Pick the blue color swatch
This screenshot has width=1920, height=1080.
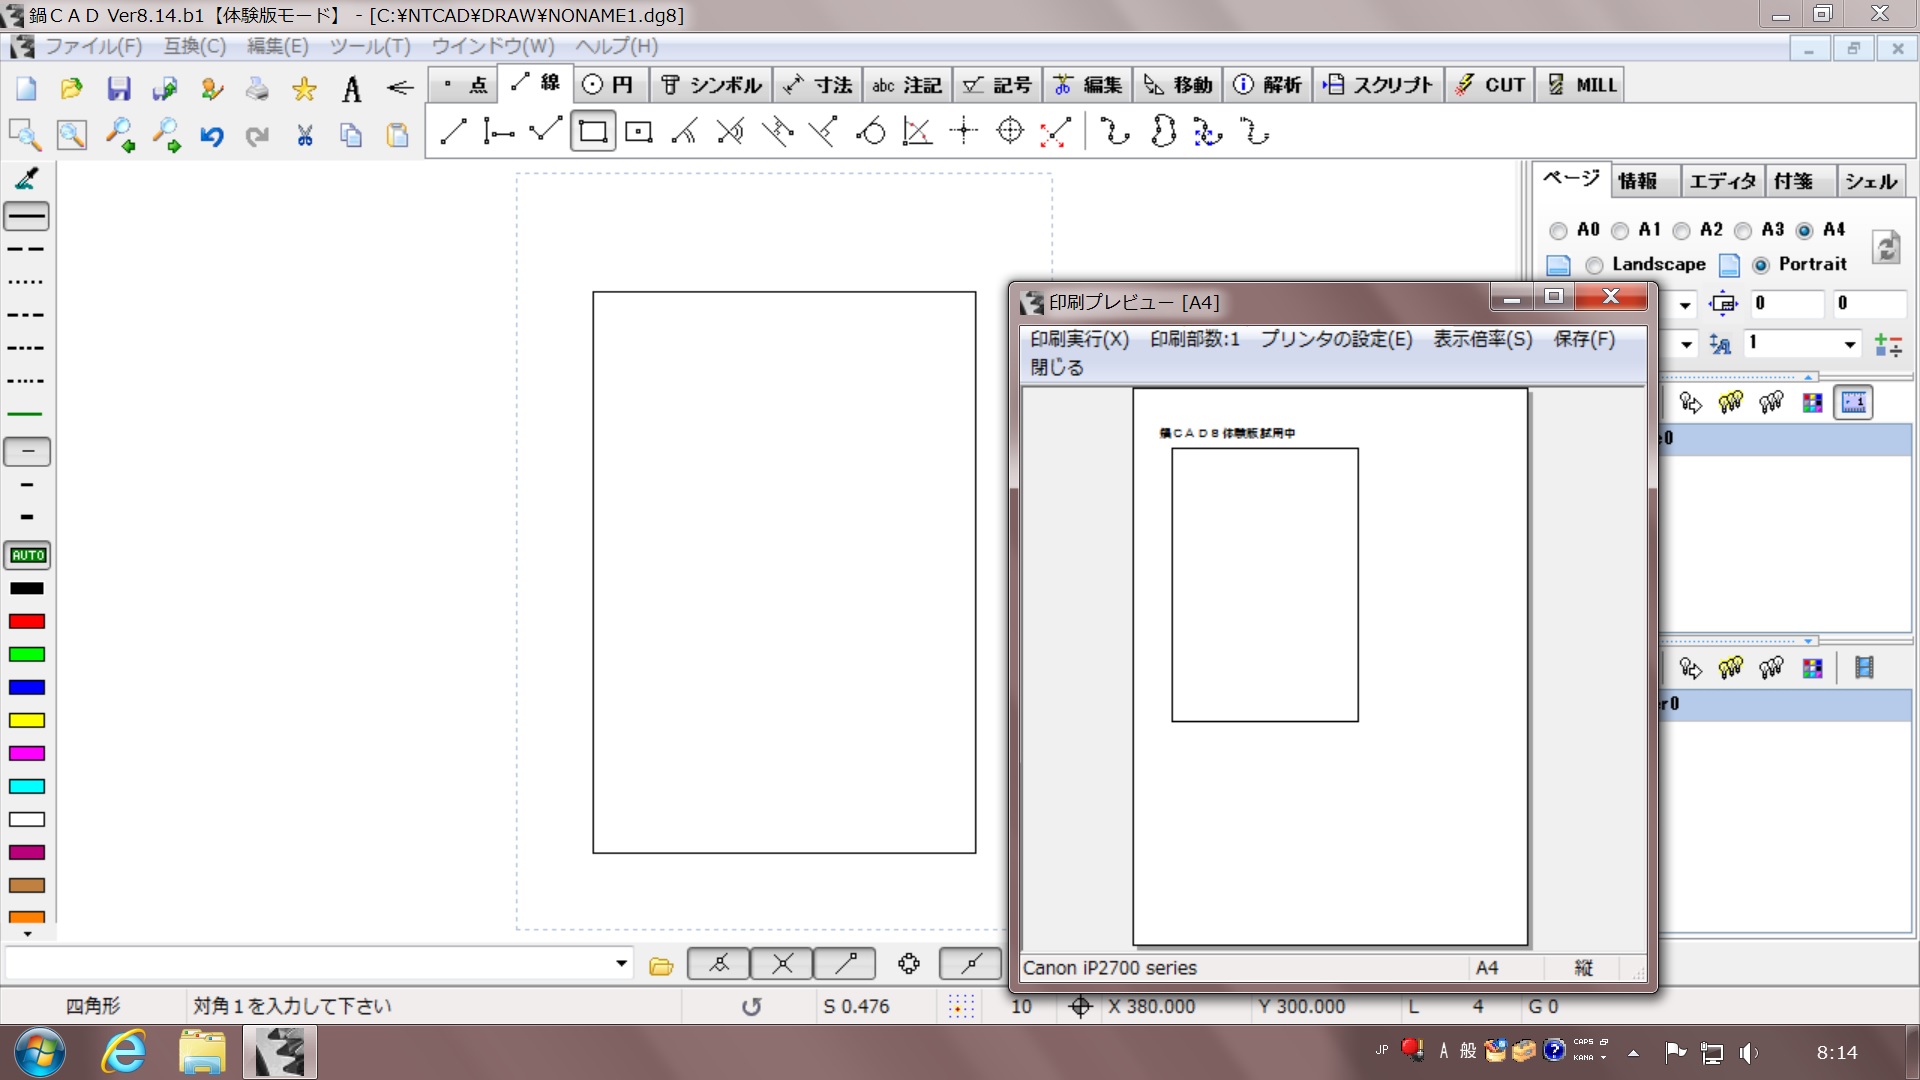coord(27,687)
